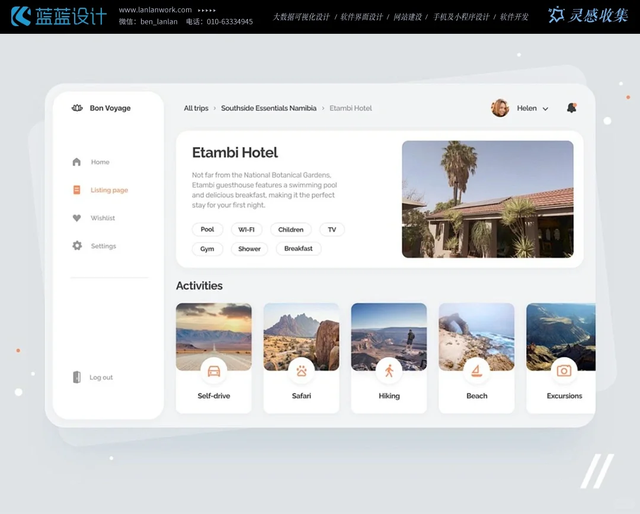This screenshot has height=514, width=640.
Task: Click Helen's profile avatar
Action: (500, 108)
